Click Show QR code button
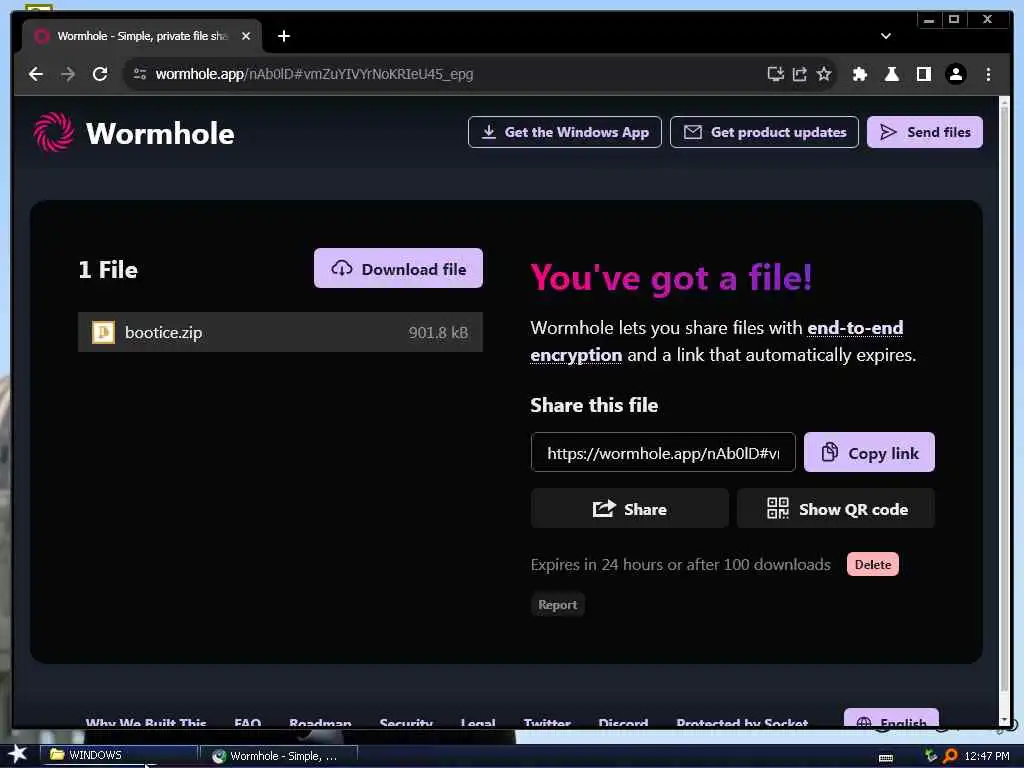The height and width of the screenshot is (768, 1024). [836, 509]
